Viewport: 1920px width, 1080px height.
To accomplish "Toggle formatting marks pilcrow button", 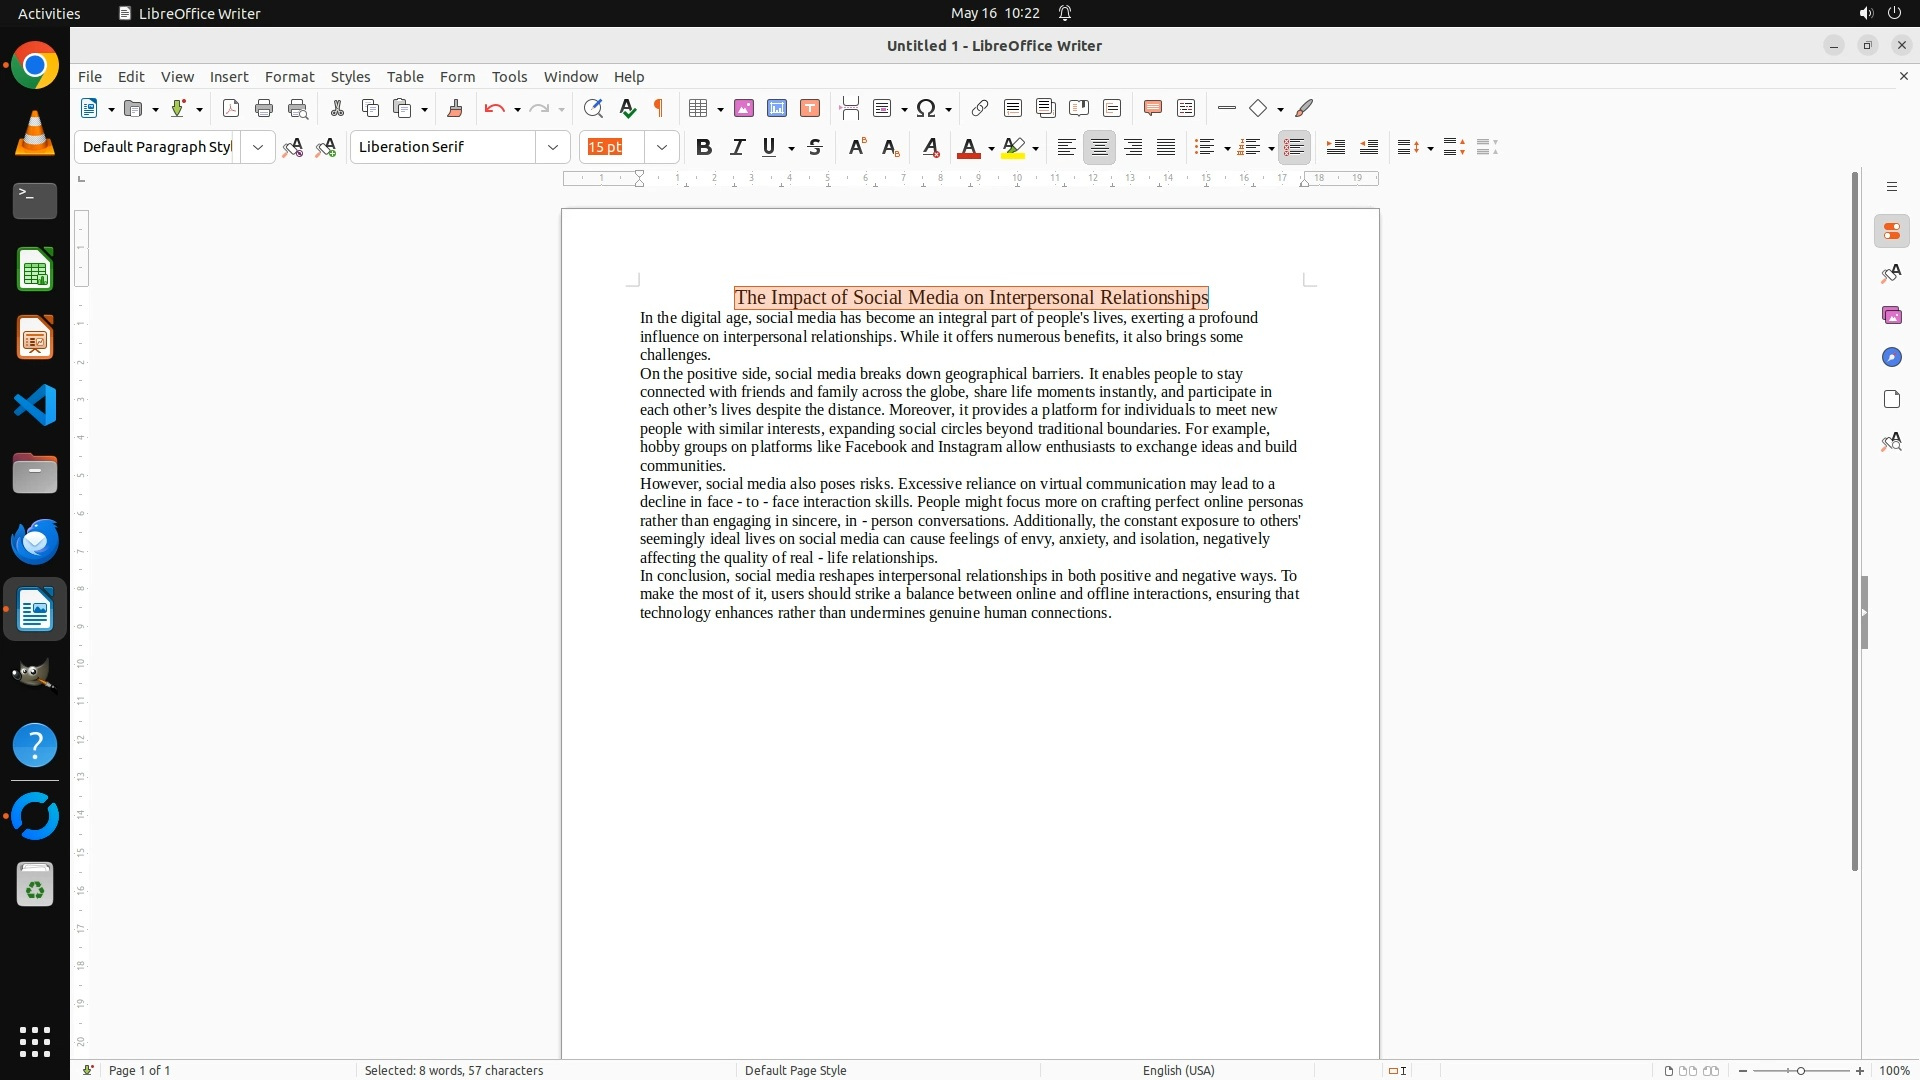I will (x=659, y=108).
